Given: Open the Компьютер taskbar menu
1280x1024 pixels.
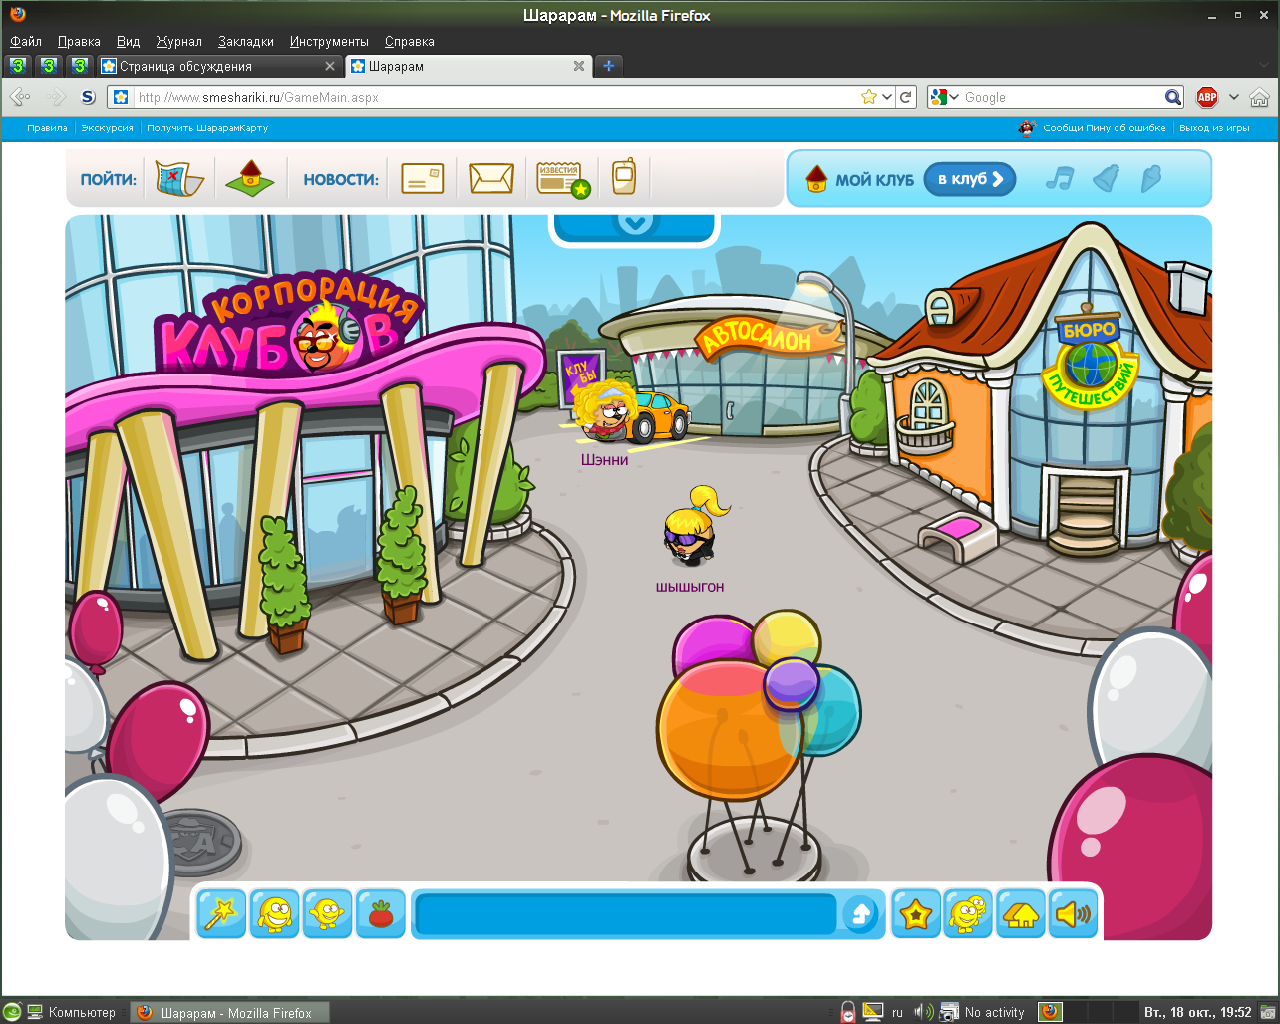Looking at the screenshot, I should [72, 1012].
